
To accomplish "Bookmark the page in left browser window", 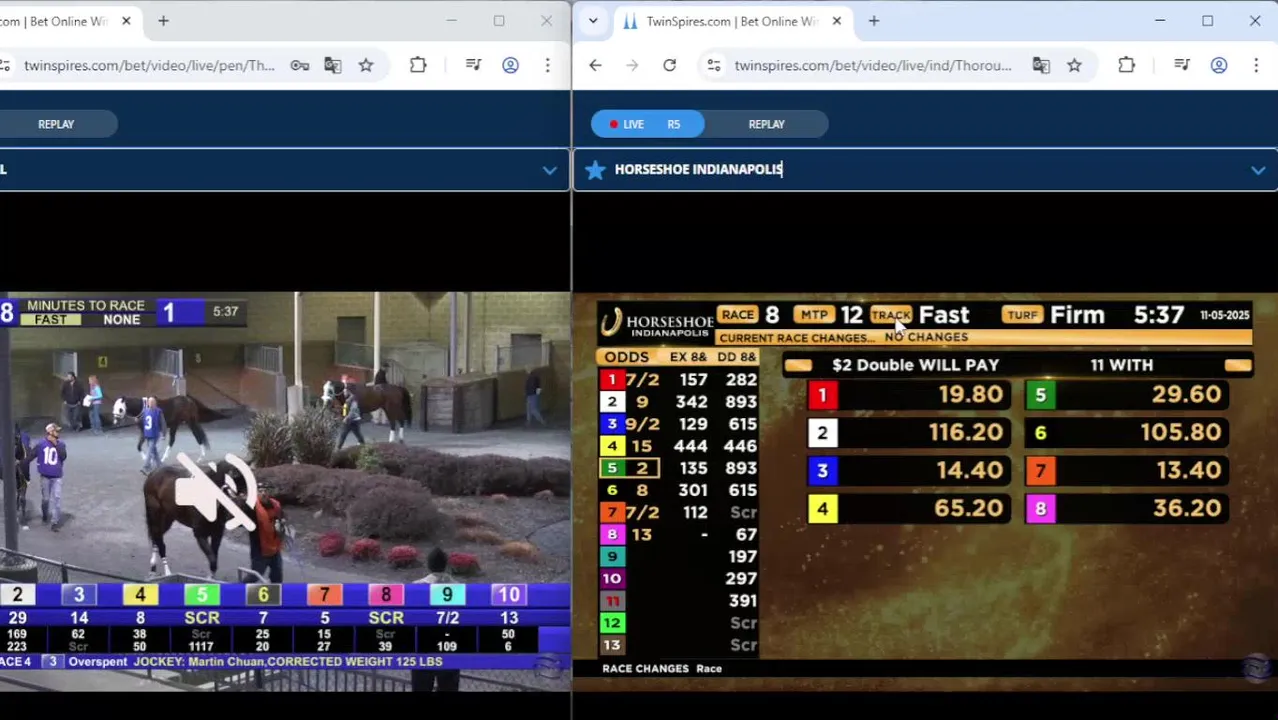I will pyautogui.click(x=366, y=65).
